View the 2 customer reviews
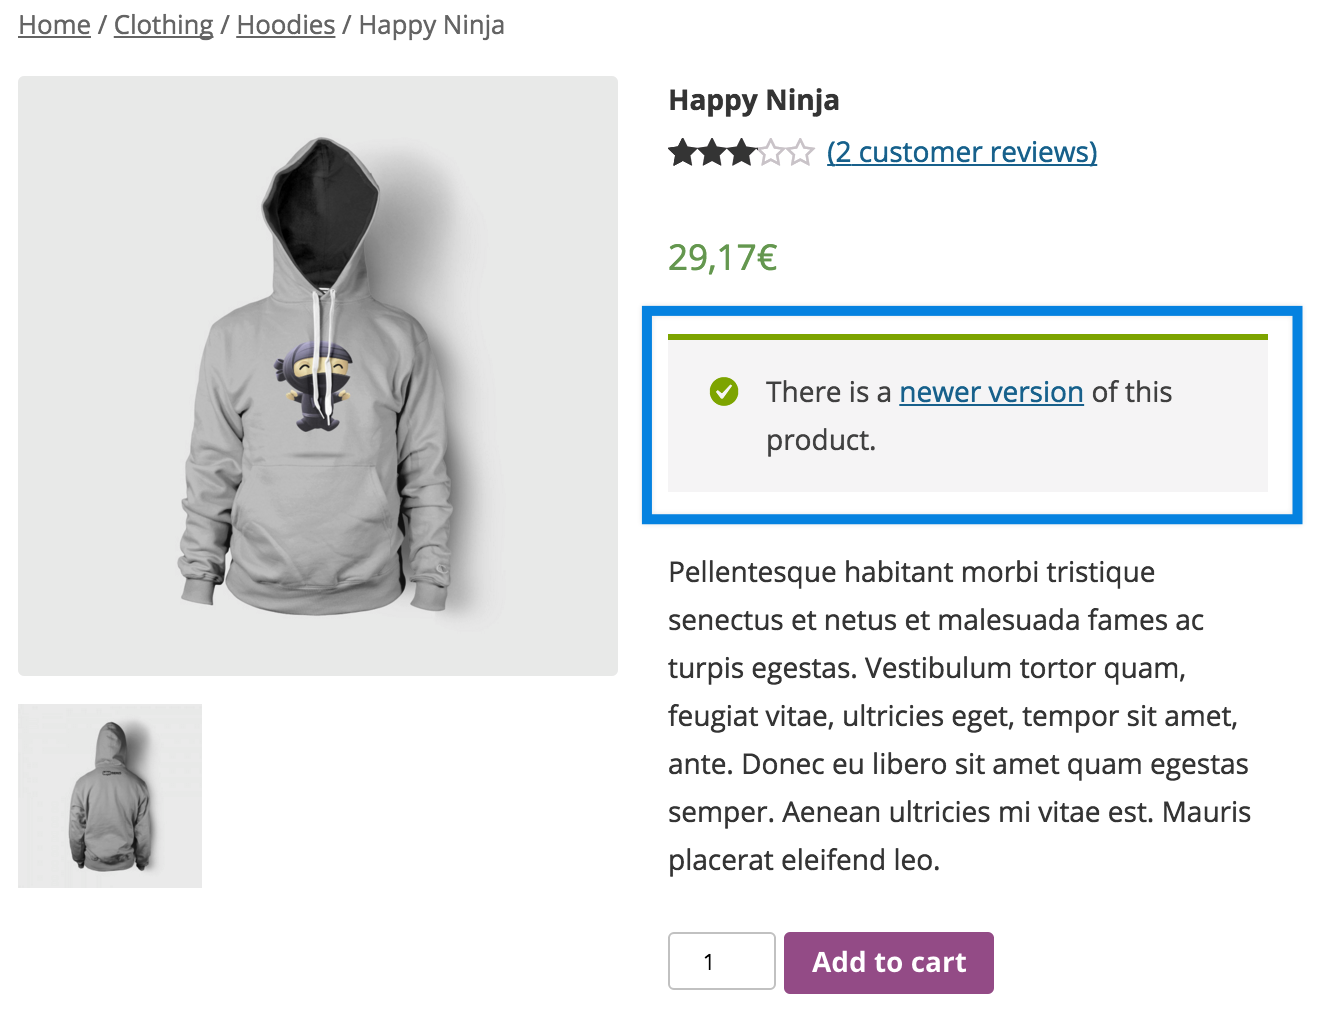This screenshot has width=1324, height=1020. (961, 152)
